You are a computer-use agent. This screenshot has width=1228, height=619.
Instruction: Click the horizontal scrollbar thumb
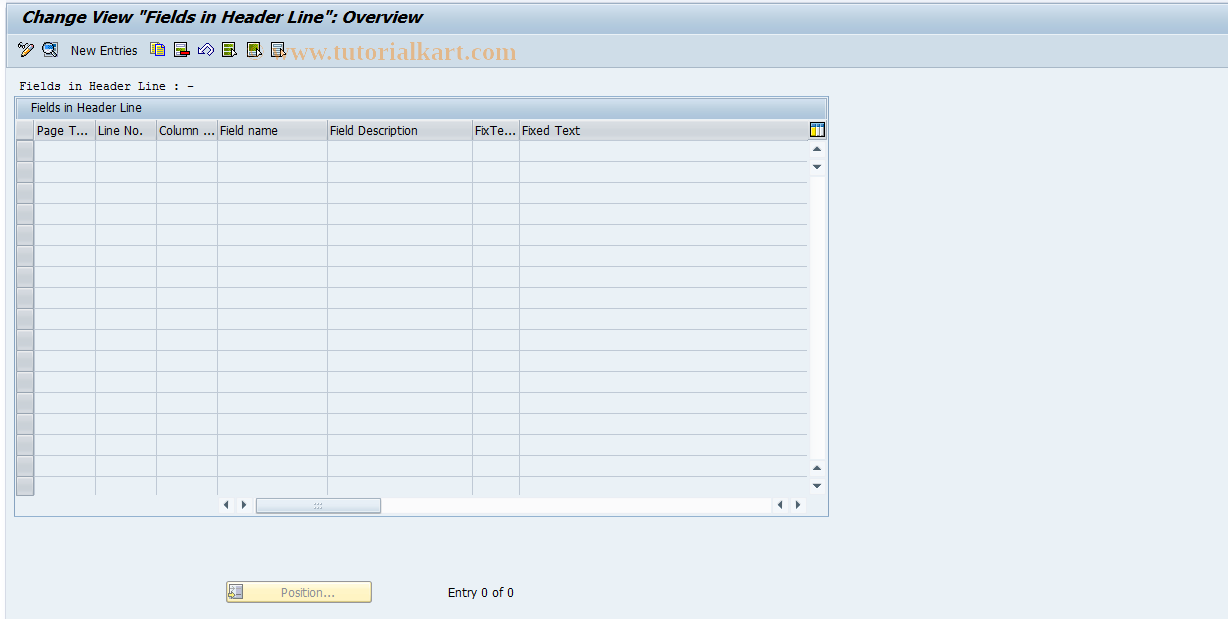point(318,505)
